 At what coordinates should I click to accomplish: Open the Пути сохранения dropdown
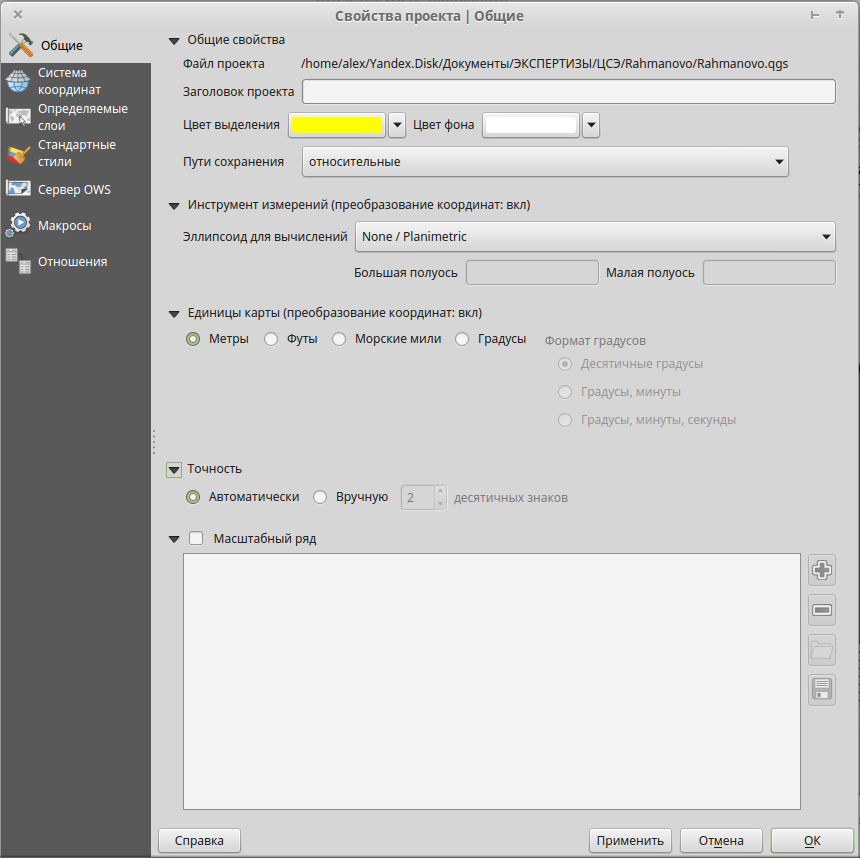coord(545,162)
